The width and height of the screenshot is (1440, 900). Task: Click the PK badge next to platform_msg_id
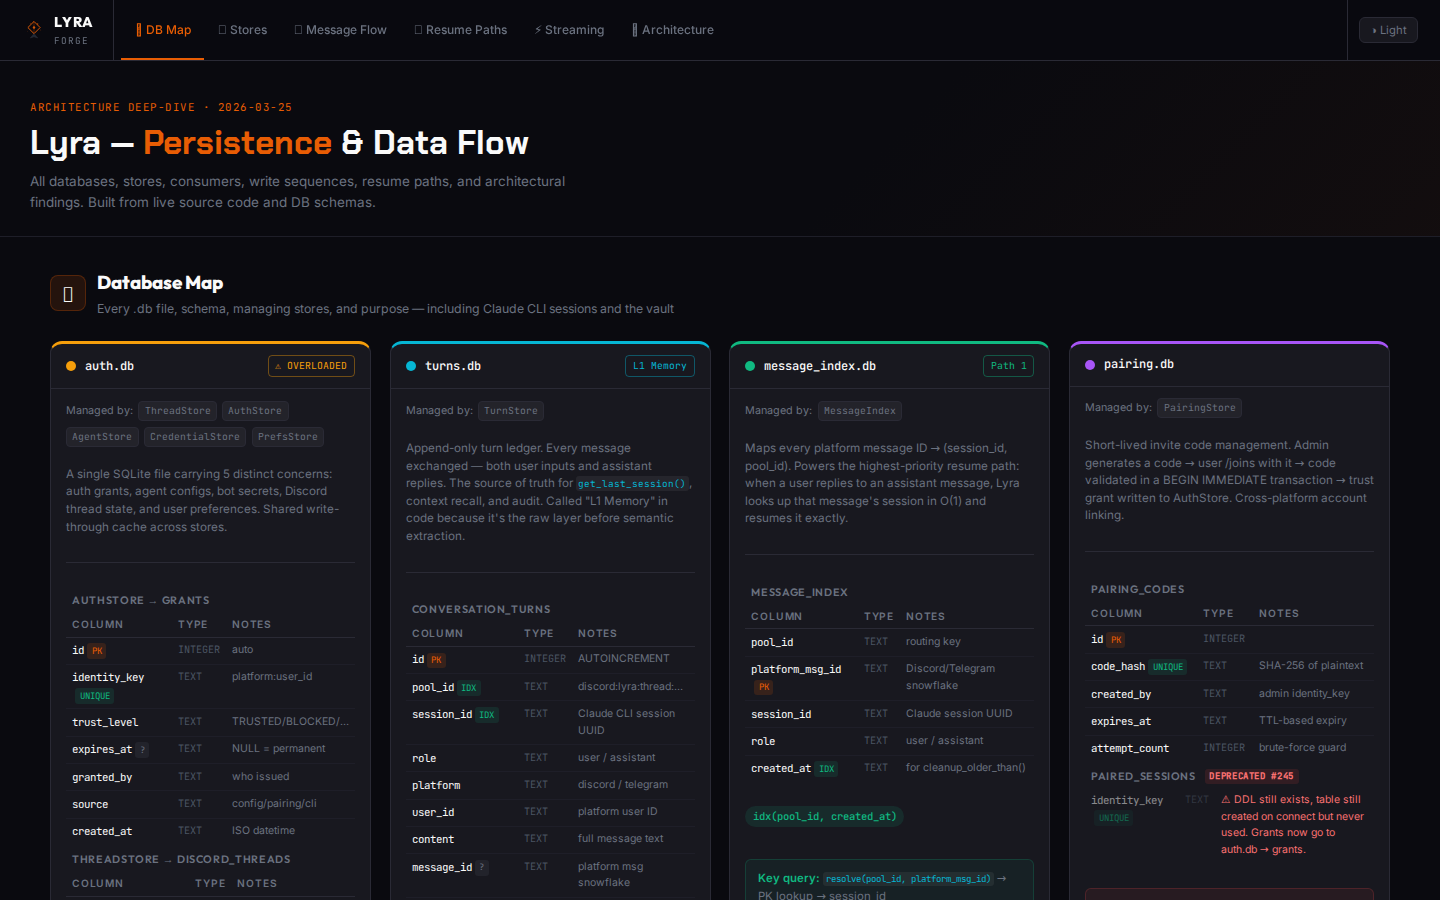764,687
